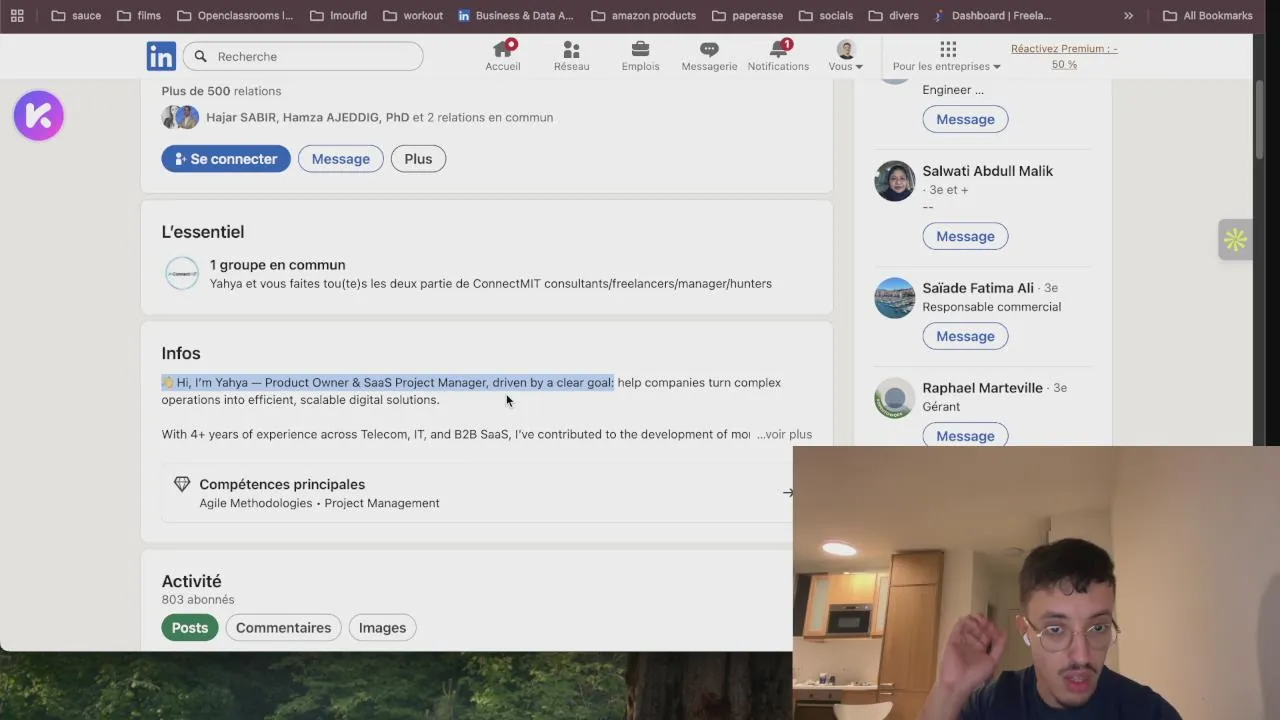Open LinkedIn home via logo
Screen dimensions: 1280x720
tap(161, 57)
